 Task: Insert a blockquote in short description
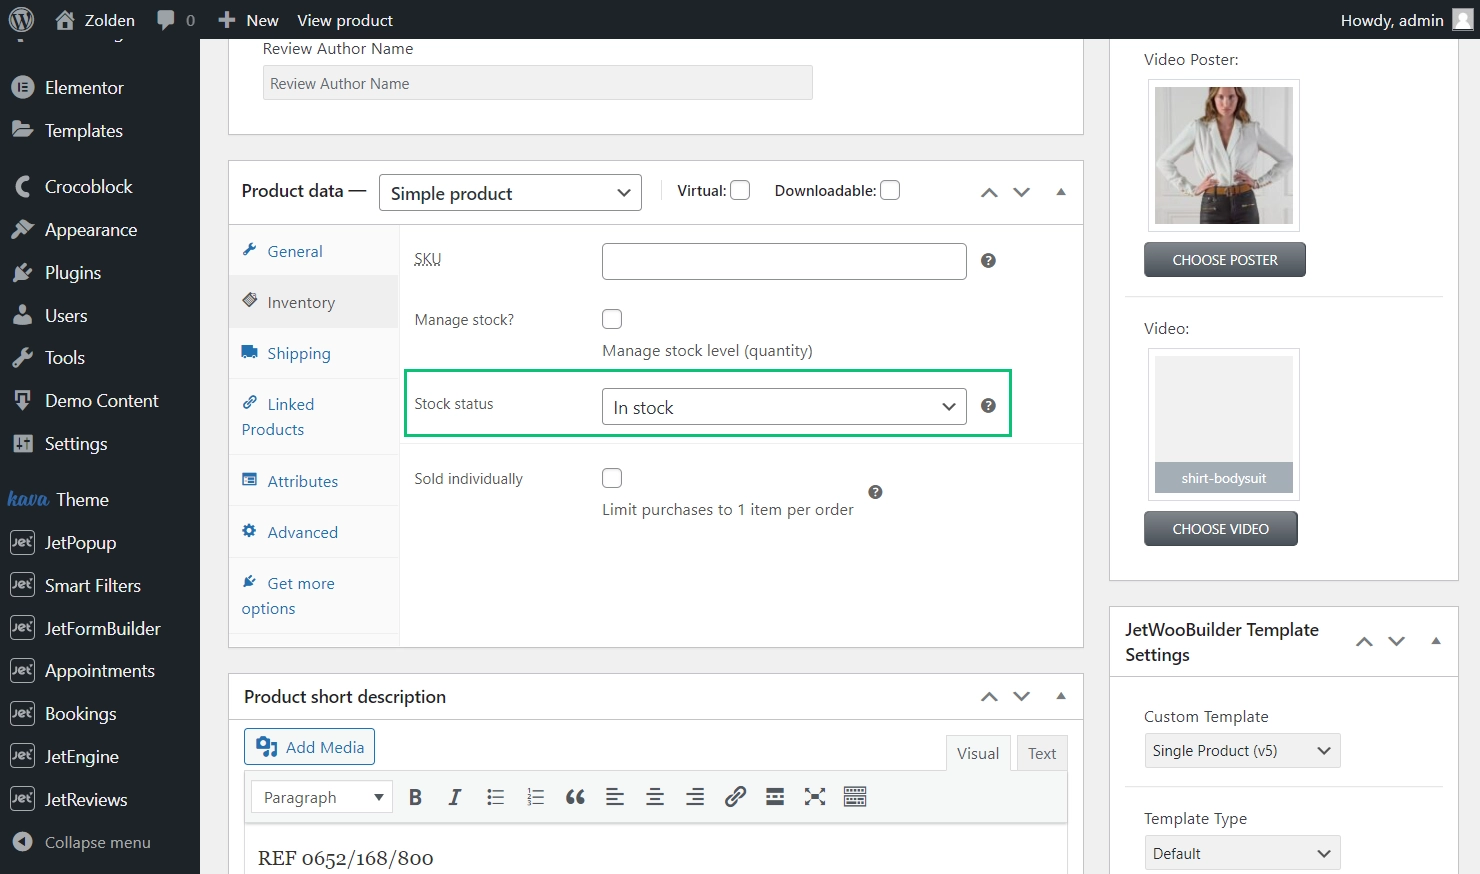point(575,797)
